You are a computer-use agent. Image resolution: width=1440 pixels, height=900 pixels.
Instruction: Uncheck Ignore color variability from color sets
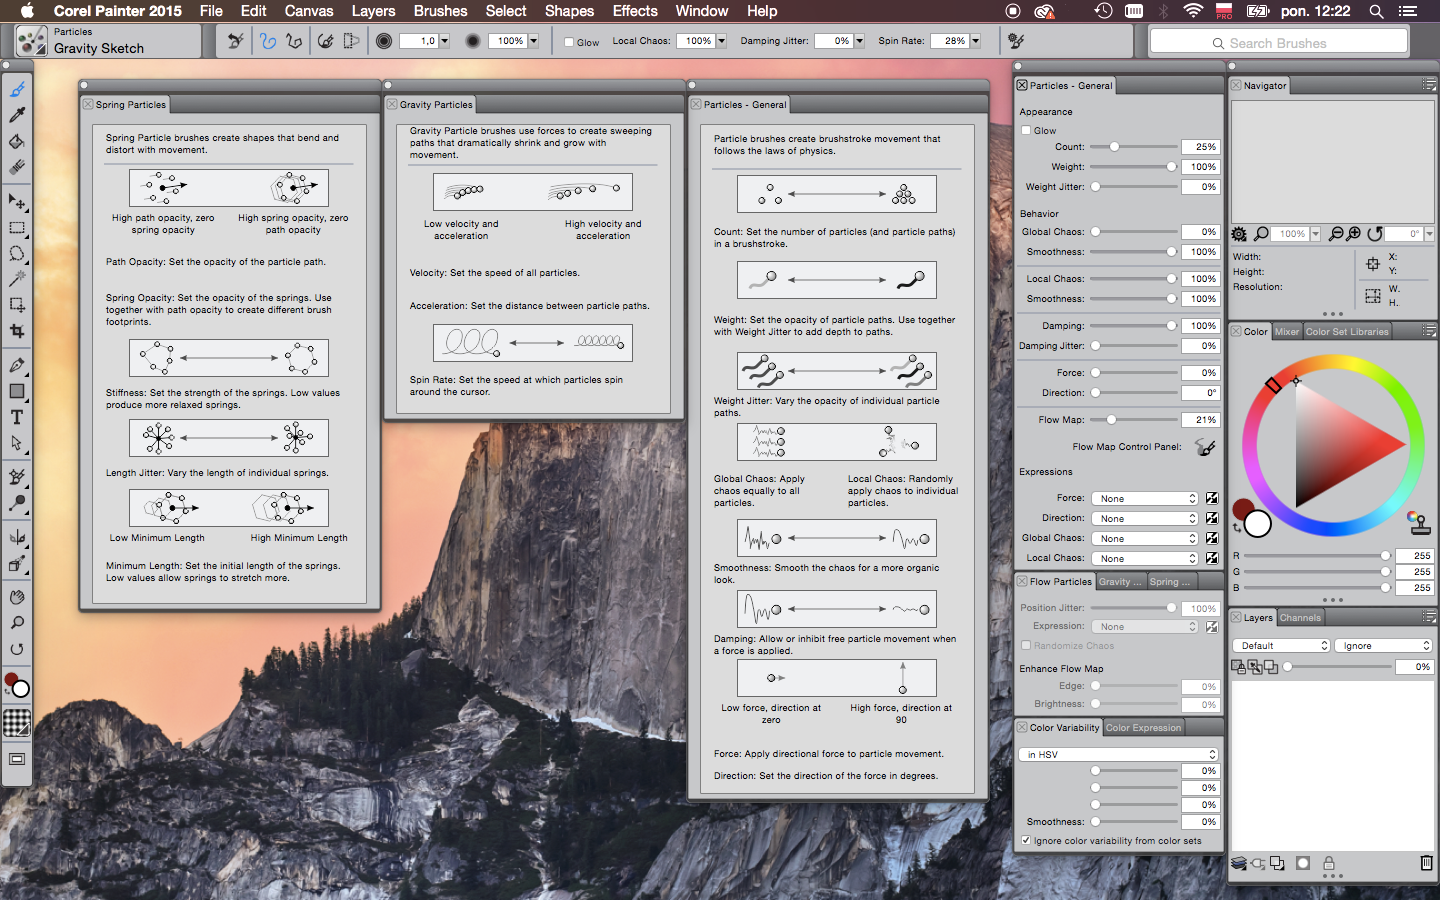[1026, 841]
